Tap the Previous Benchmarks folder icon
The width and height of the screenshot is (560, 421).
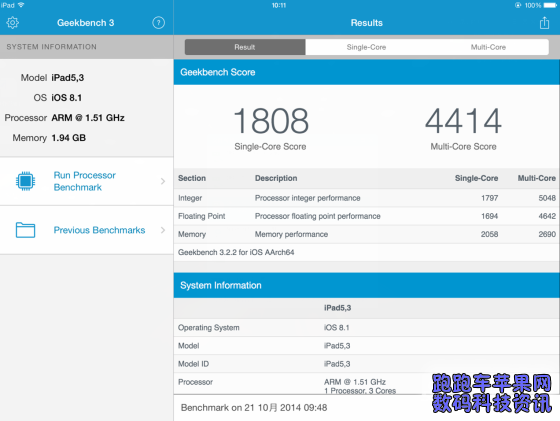[25, 230]
